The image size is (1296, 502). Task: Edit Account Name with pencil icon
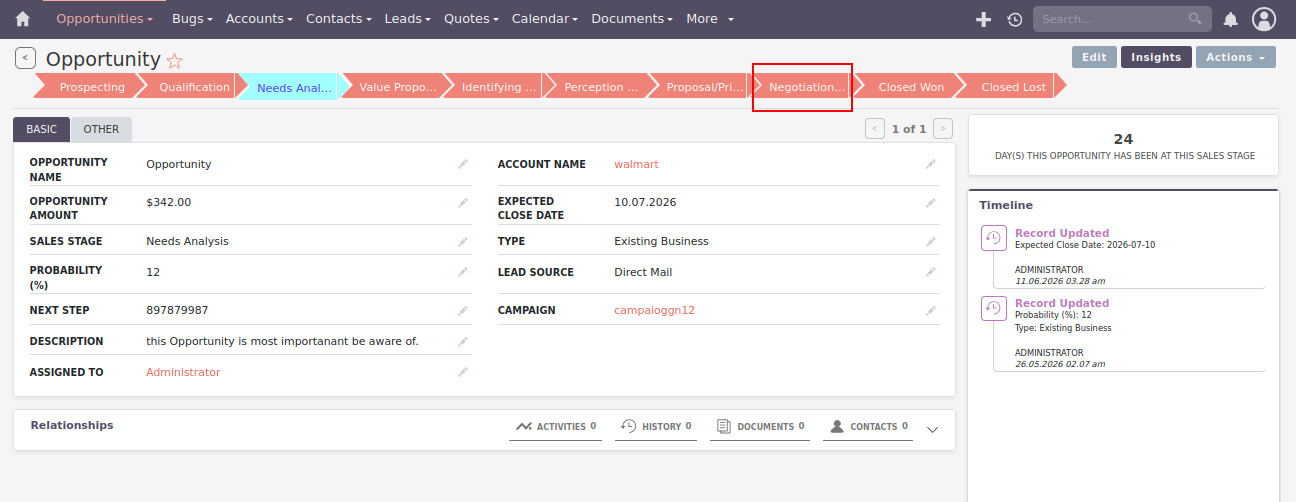[931, 164]
